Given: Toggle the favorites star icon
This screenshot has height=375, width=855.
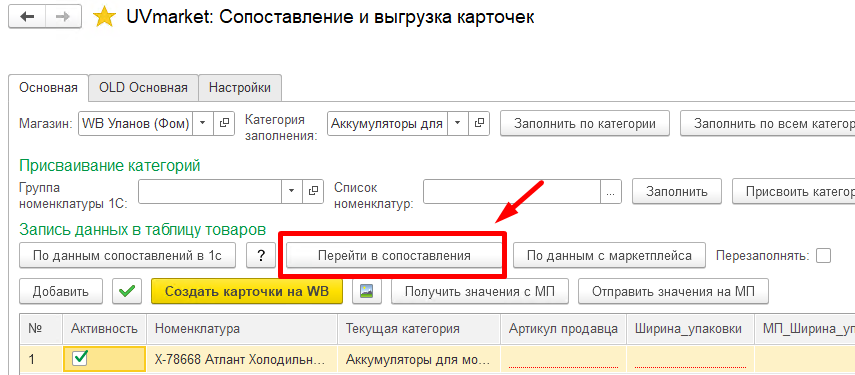Looking at the screenshot, I should pyautogui.click(x=104, y=17).
